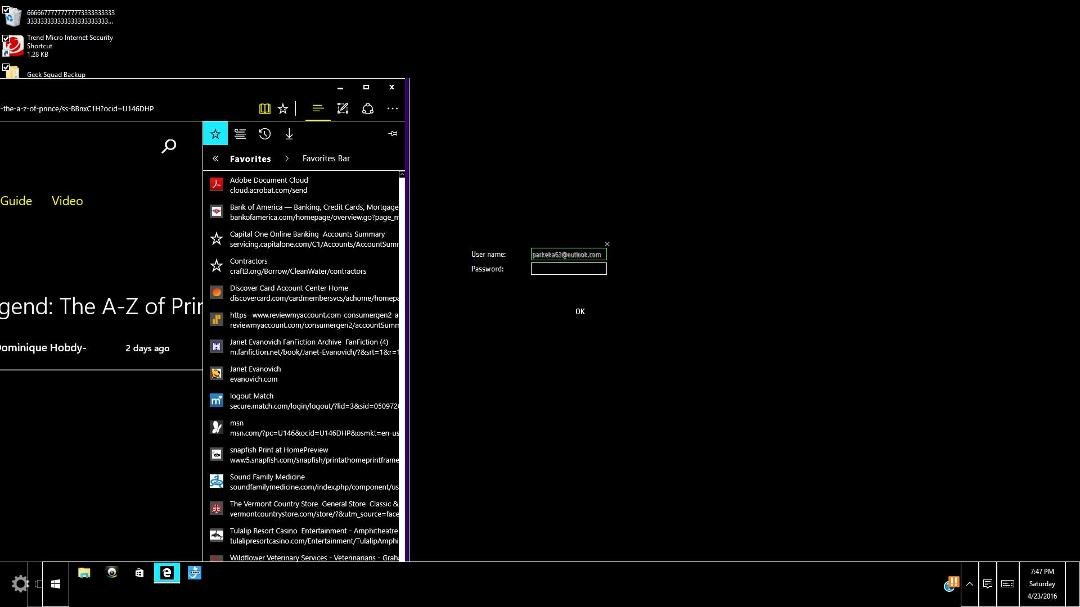Click Microsoft Edge taskbar icon

click(167, 573)
